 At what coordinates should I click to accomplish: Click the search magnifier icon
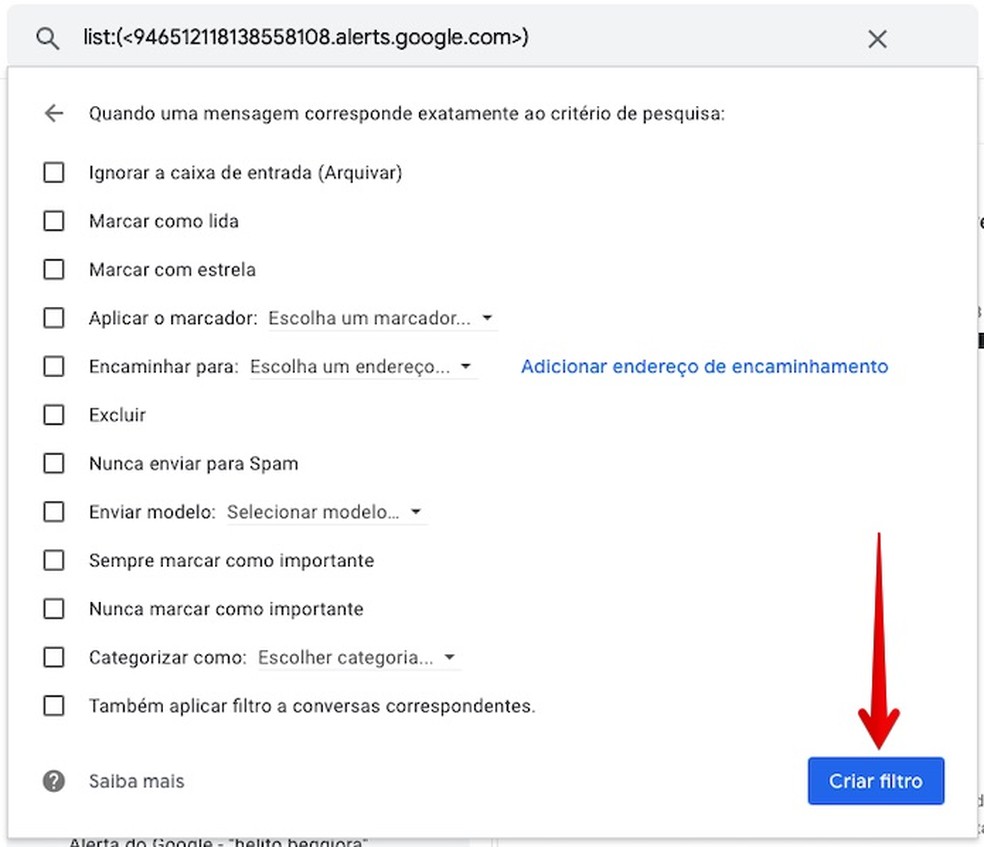coord(47,39)
